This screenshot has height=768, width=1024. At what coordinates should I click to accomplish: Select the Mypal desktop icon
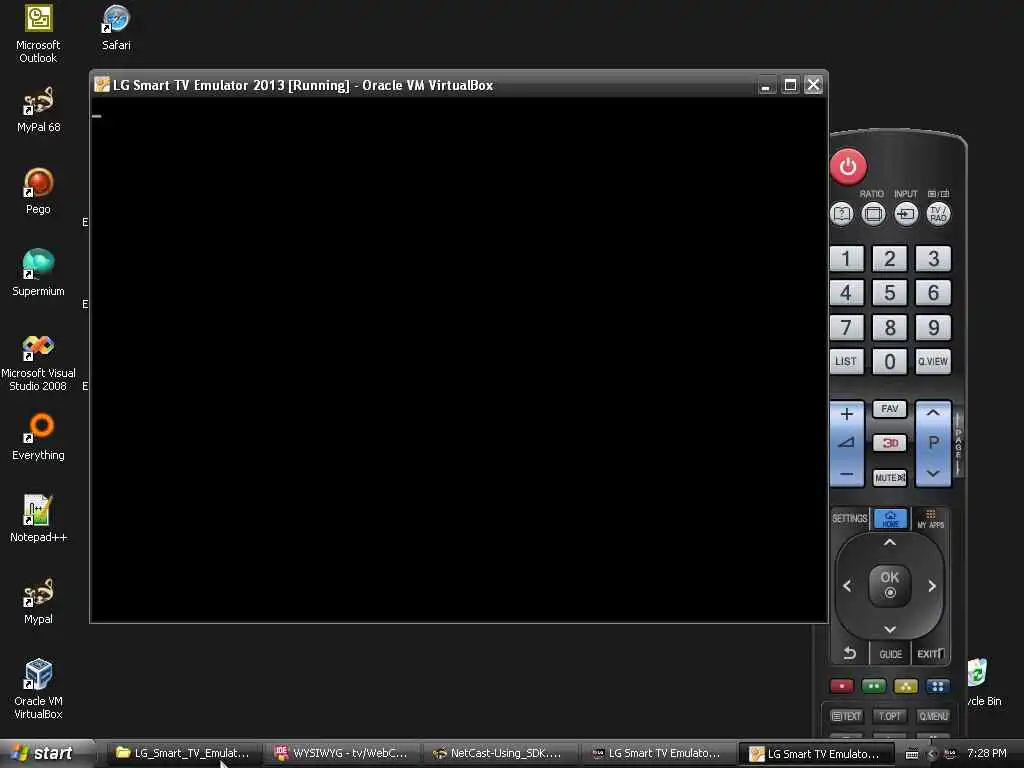pos(38,601)
